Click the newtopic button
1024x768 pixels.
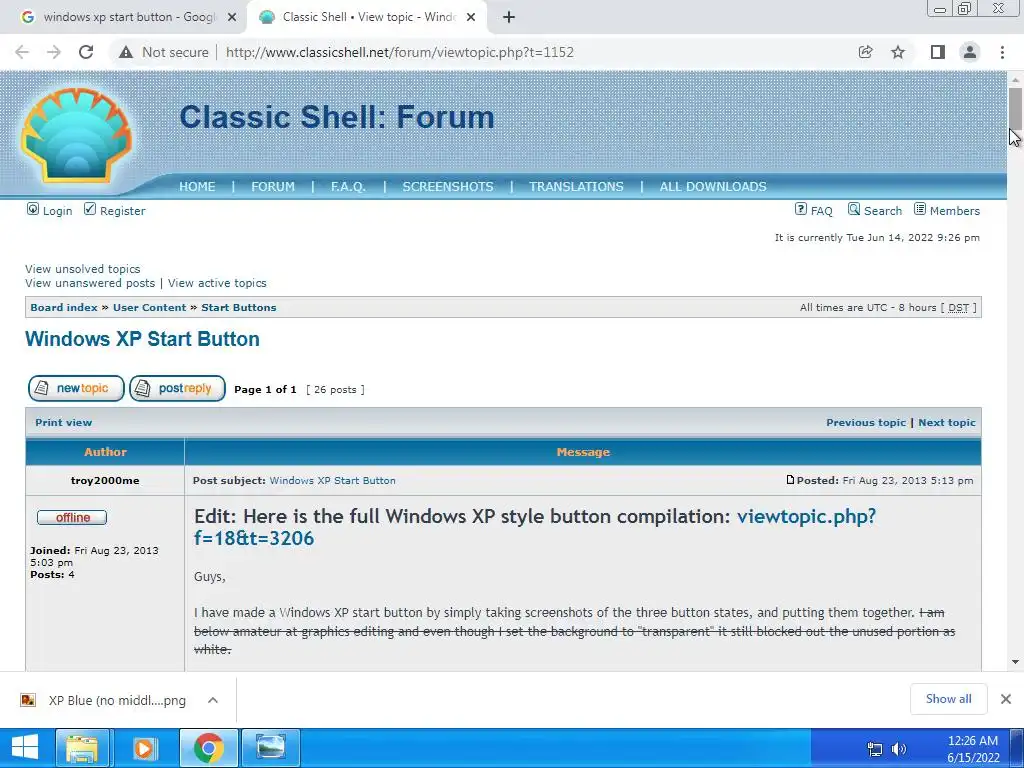pyautogui.click(x=76, y=389)
